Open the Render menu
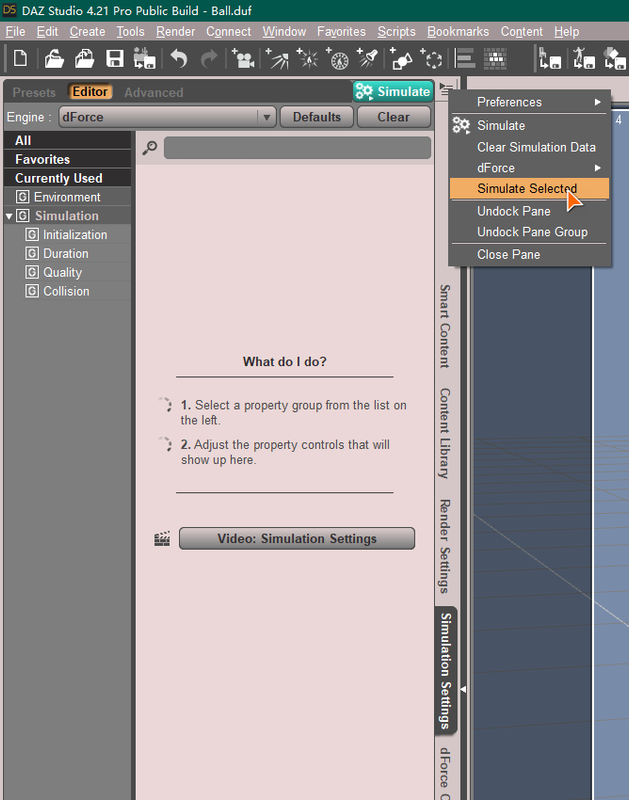The height and width of the screenshot is (800, 629). click(175, 32)
